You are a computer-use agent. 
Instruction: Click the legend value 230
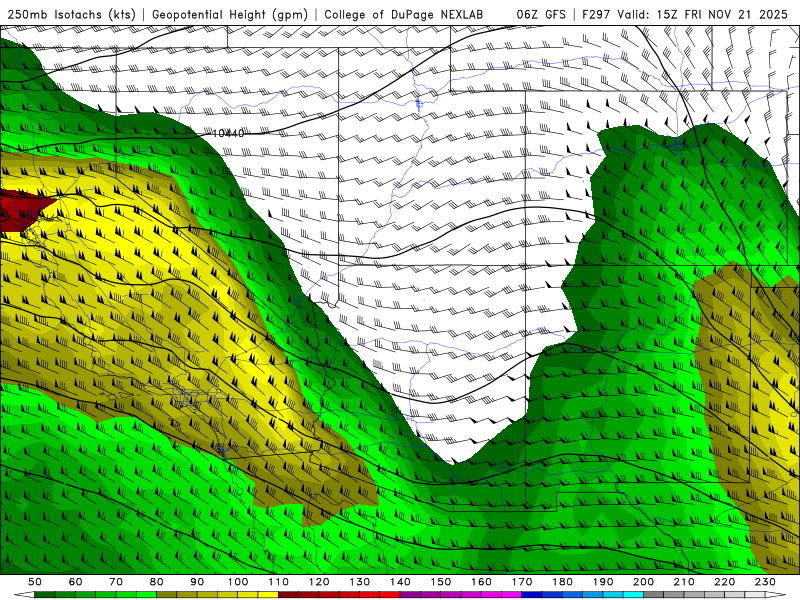click(x=765, y=582)
